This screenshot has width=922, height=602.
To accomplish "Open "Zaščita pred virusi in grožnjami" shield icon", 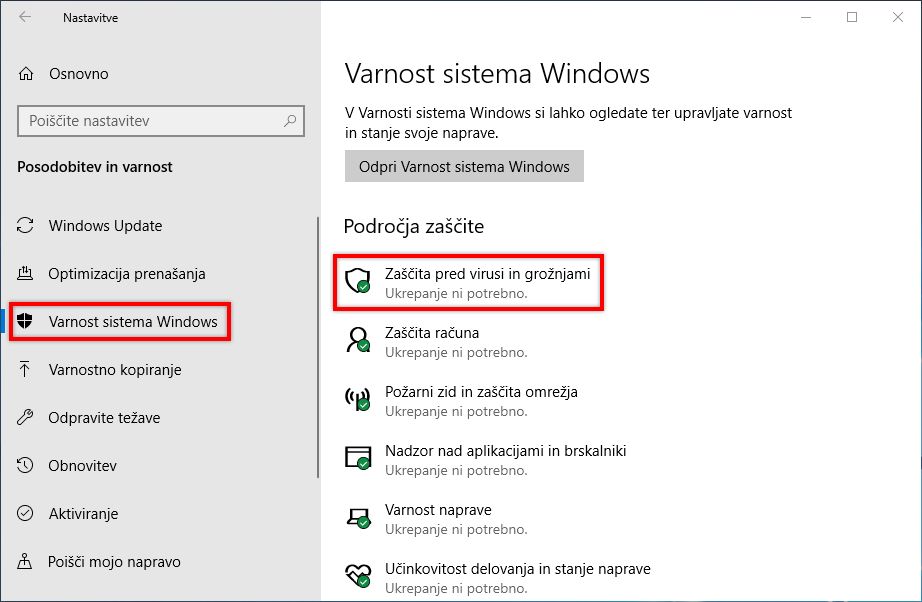I will [x=358, y=280].
